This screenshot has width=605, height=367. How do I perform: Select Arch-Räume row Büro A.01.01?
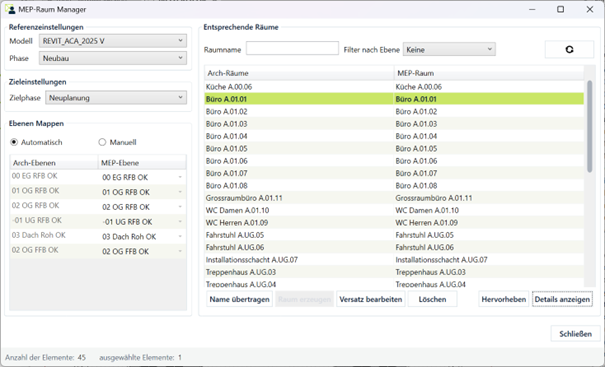click(299, 99)
